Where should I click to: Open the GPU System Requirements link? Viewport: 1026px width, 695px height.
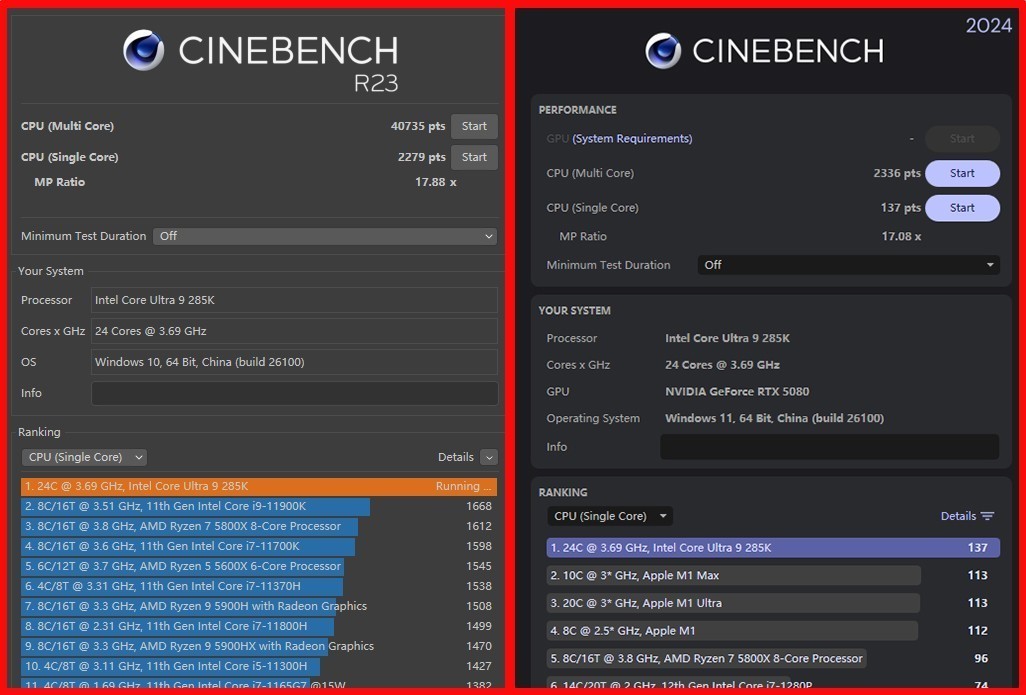(x=632, y=139)
